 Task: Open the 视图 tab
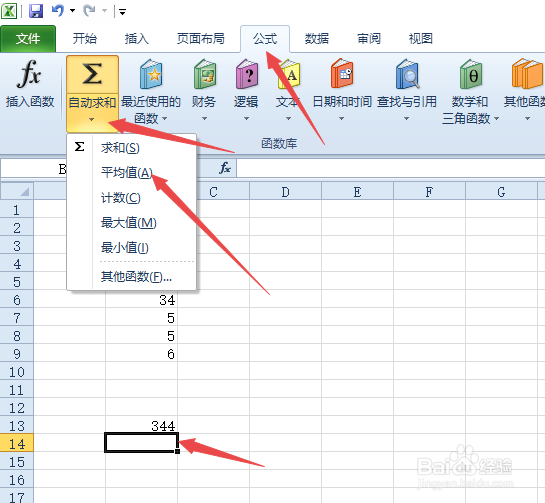tap(421, 39)
